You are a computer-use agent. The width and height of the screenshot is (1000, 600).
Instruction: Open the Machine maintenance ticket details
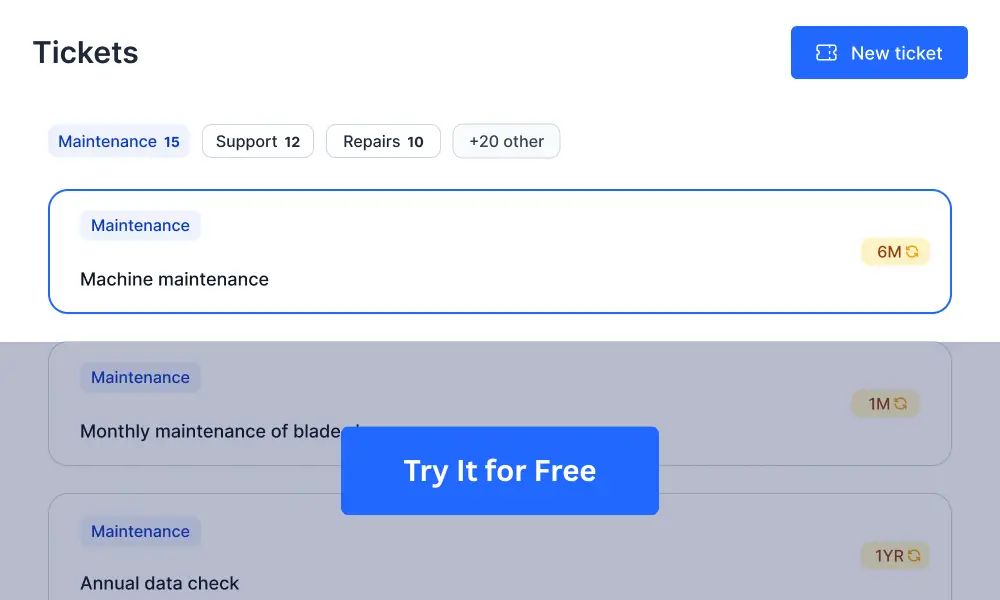500,251
